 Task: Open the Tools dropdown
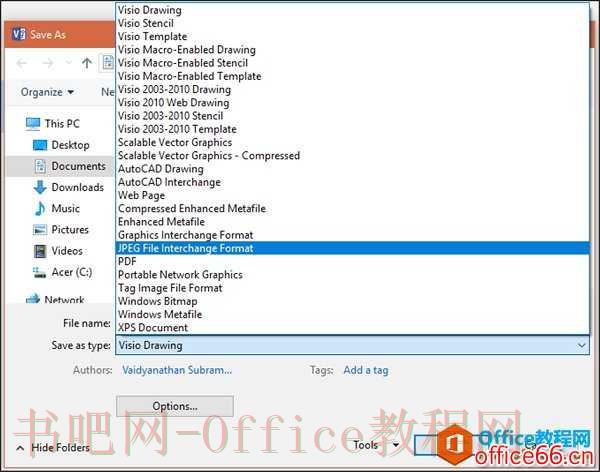[376, 445]
